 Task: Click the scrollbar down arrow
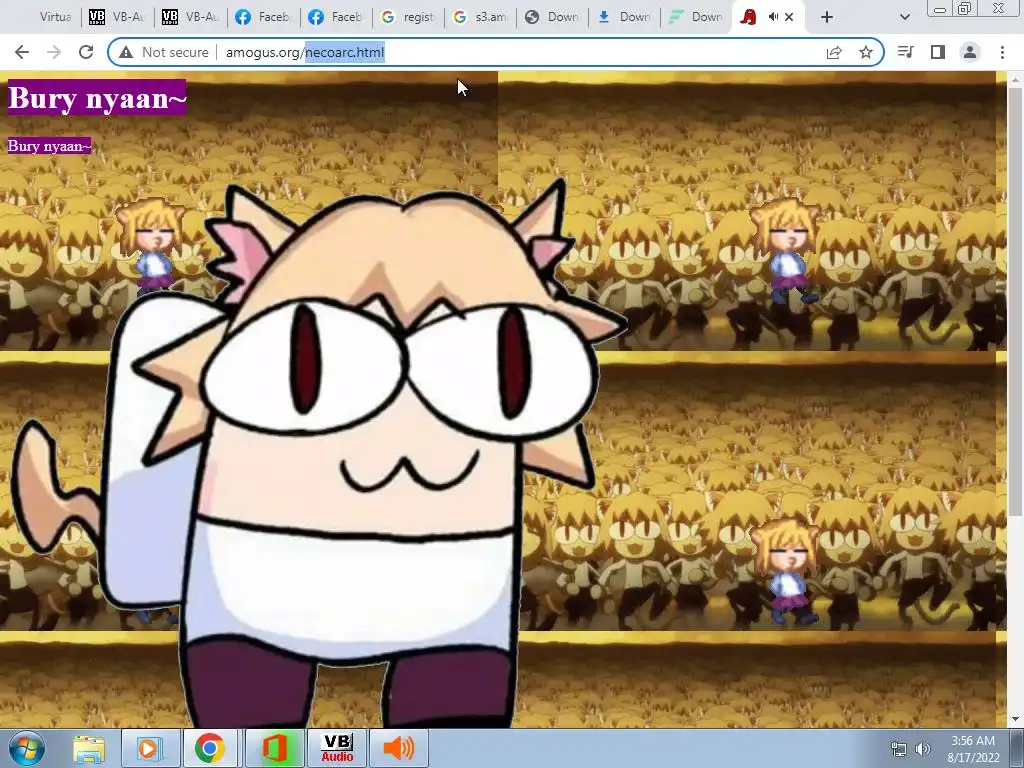(1016, 720)
